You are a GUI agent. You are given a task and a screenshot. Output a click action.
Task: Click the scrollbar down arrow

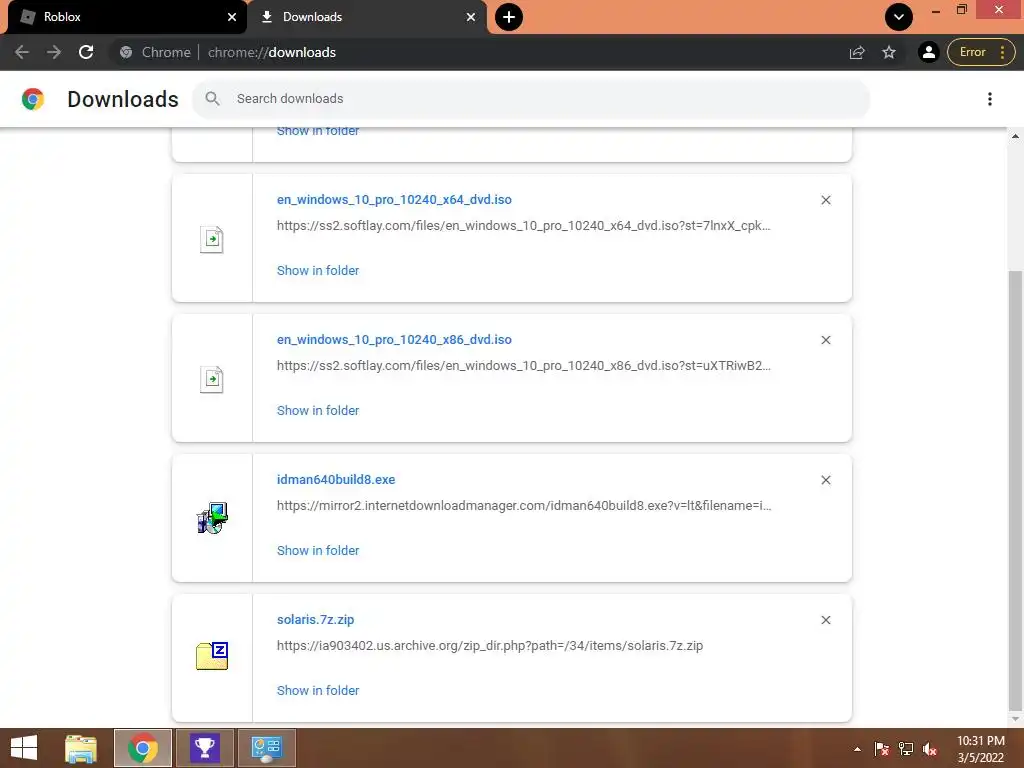click(1015, 719)
